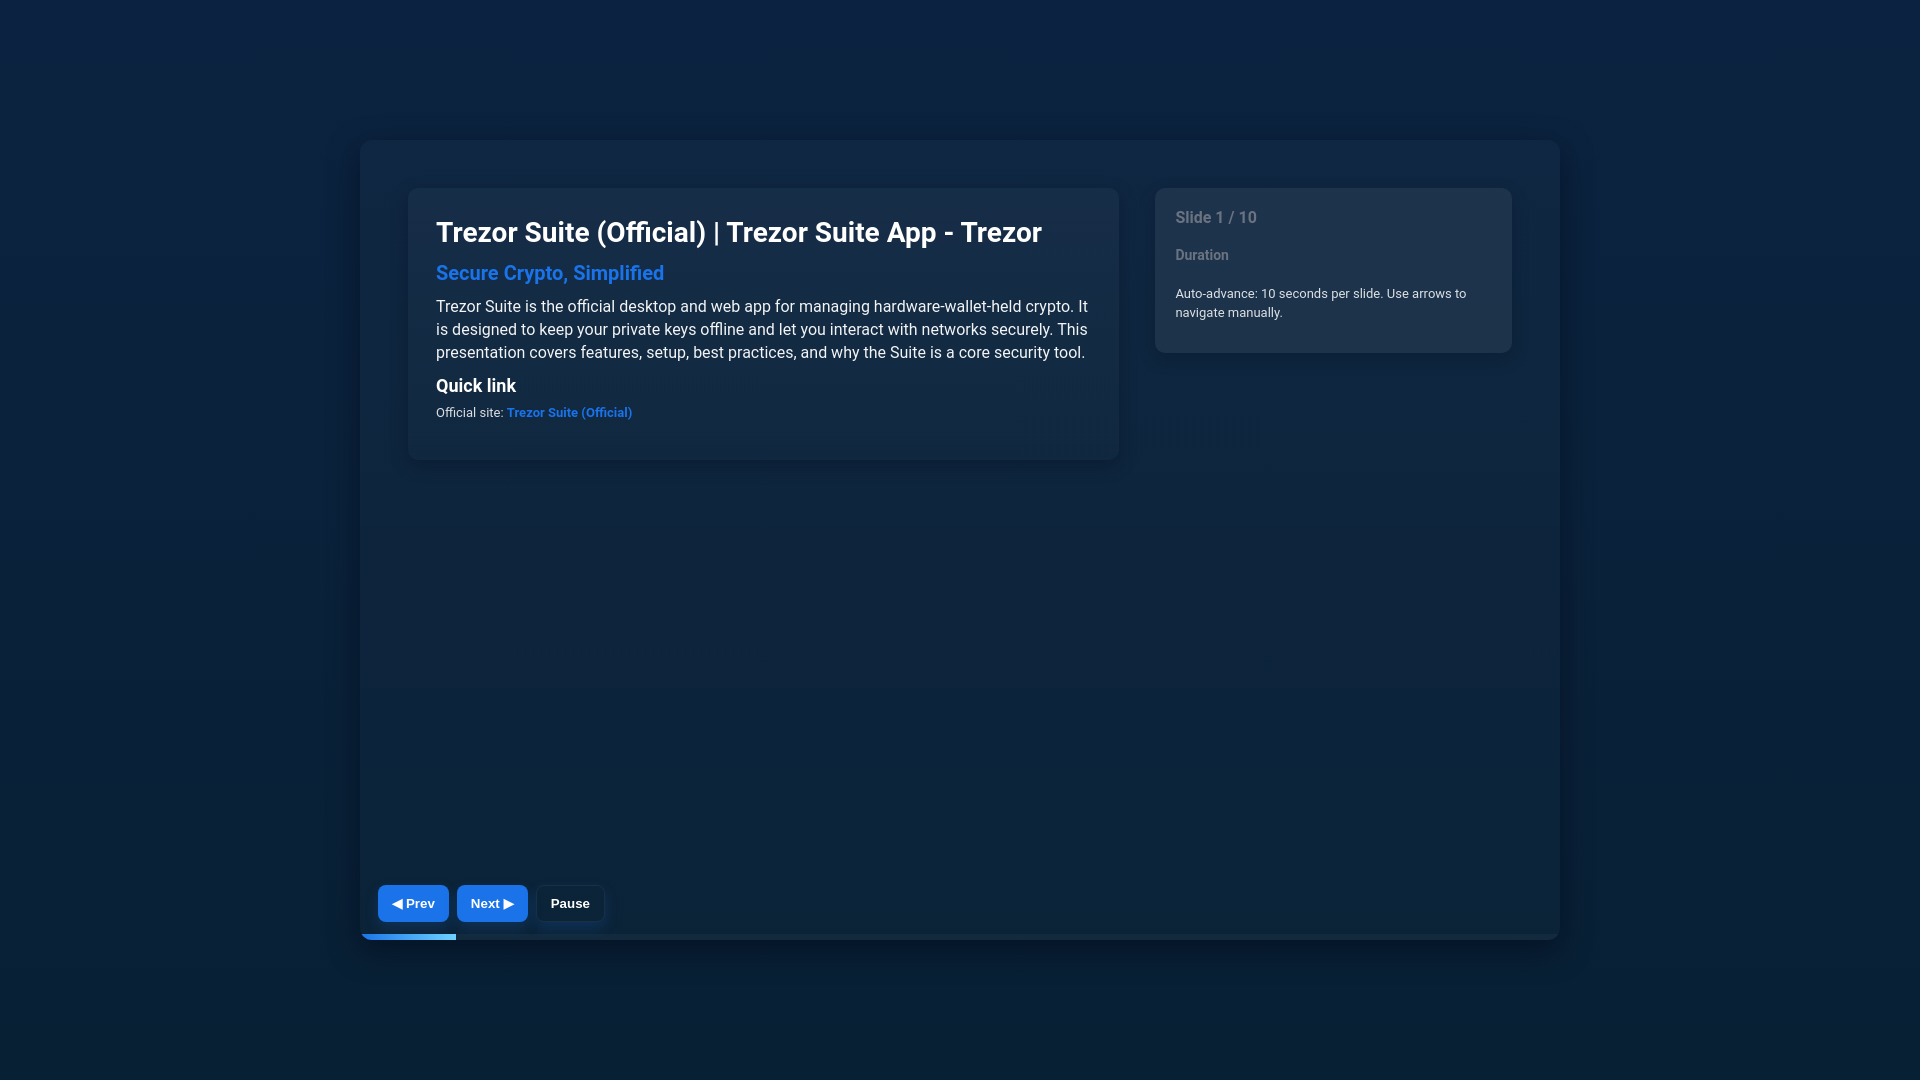Click the 'Secure Crypto, Simplified' subtitle
Image resolution: width=1920 pixels, height=1080 pixels.
pyautogui.click(x=550, y=273)
